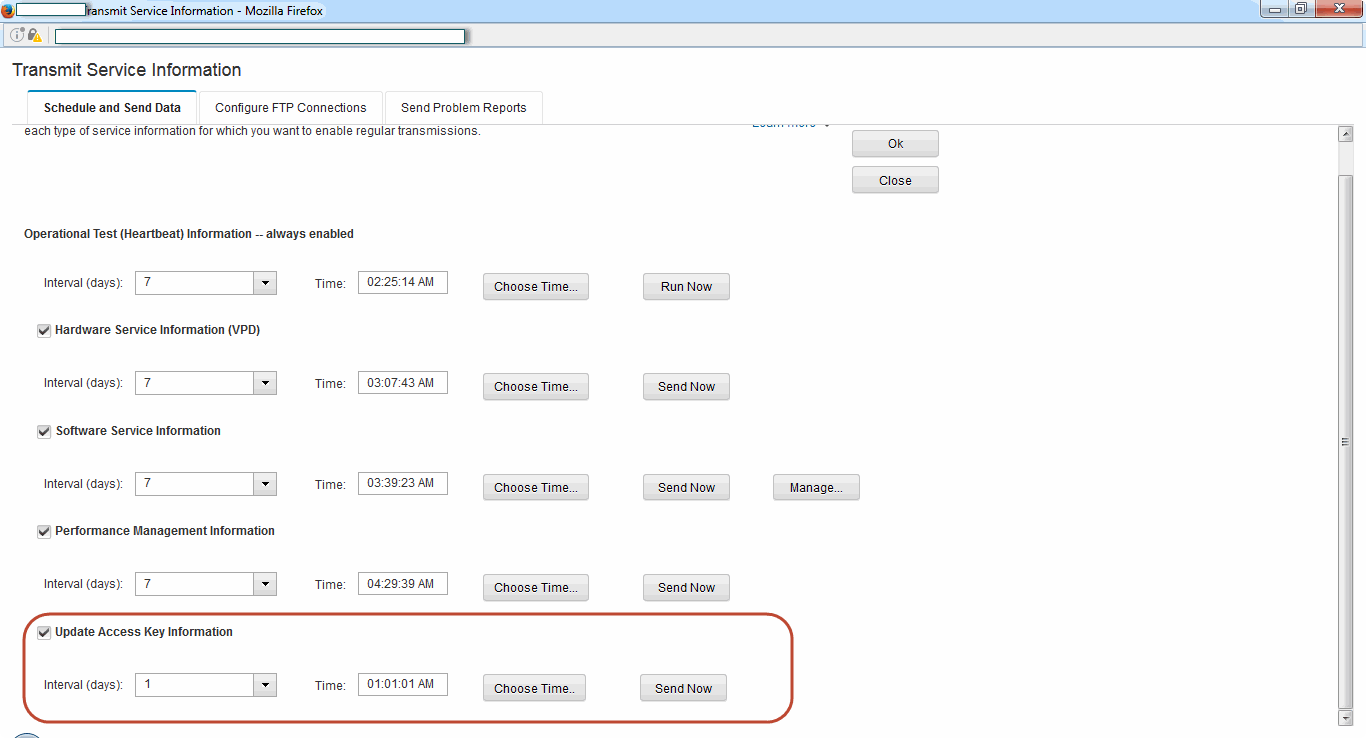The image size is (1366, 738).
Task: Open the Heartbeat interval days dropdown
Action: 264,283
